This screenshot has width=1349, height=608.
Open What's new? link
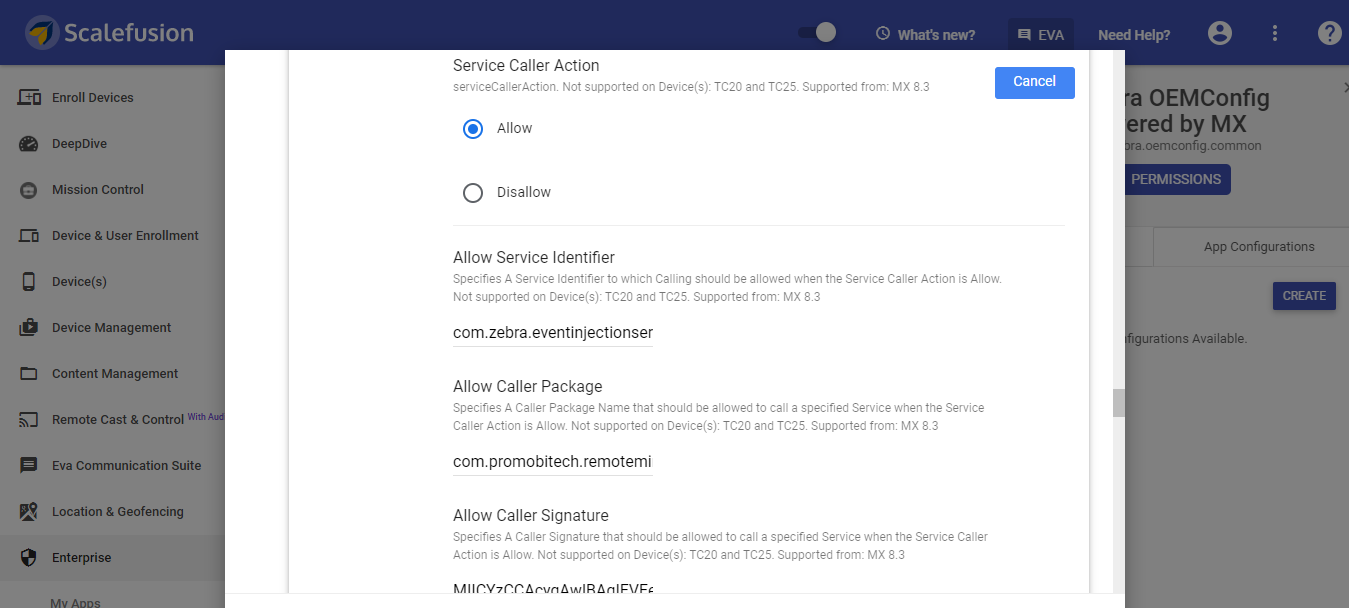936,34
